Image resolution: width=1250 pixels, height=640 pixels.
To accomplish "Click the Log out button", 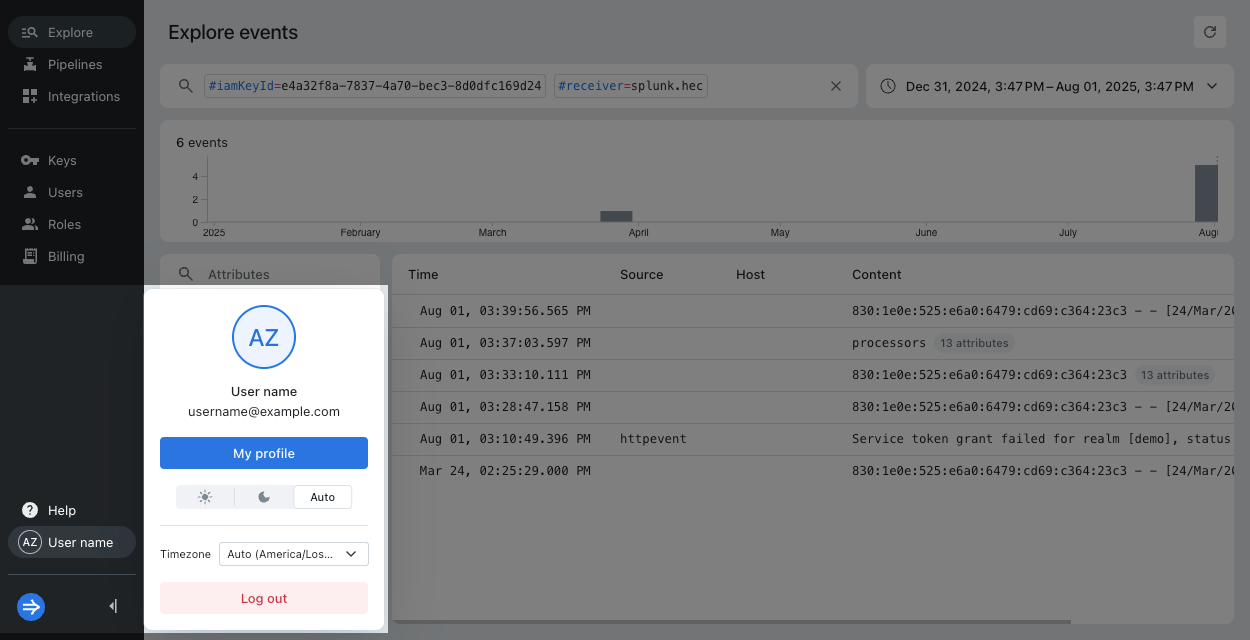I will tap(264, 598).
